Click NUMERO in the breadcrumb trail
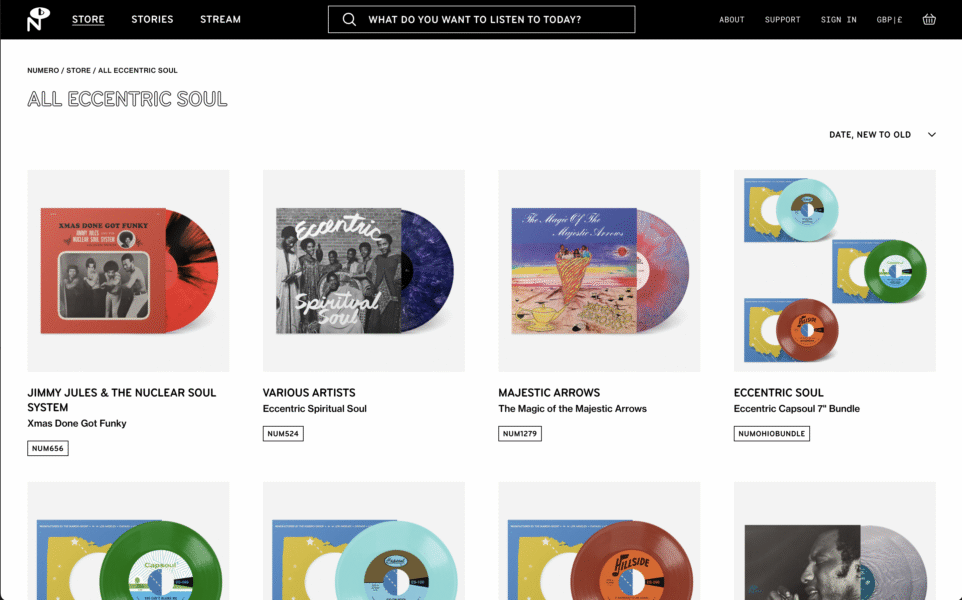The height and width of the screenshot is (600, 962). click(42, 70)
